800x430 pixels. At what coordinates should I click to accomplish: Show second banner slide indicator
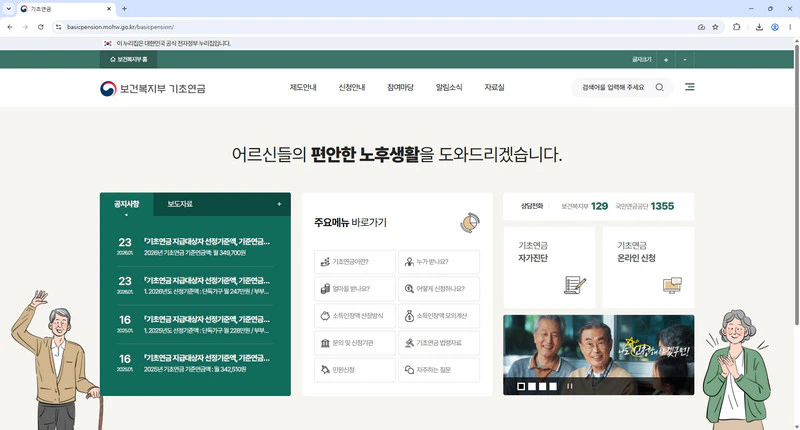pos(532,386)
